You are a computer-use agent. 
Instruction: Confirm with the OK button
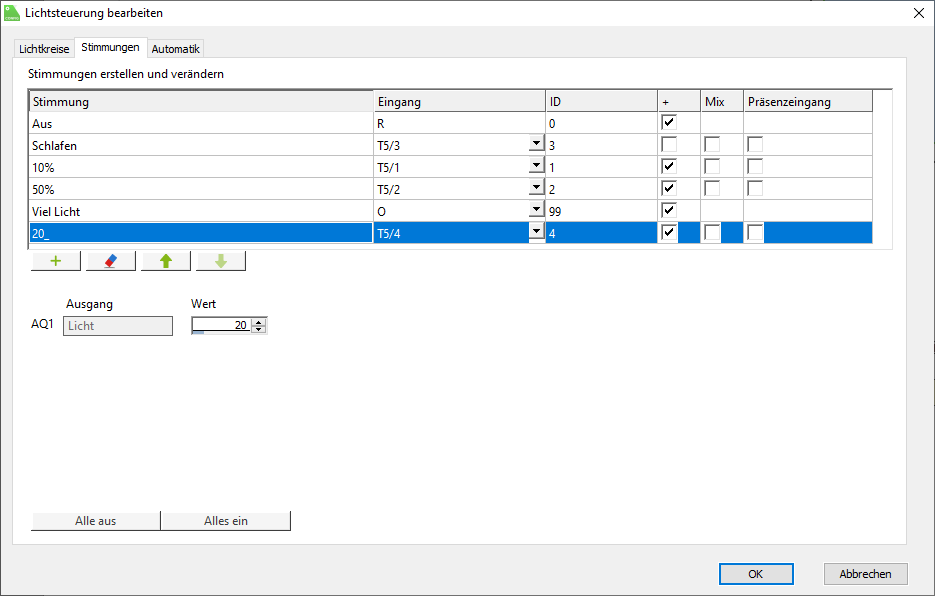tap(756, 574)
